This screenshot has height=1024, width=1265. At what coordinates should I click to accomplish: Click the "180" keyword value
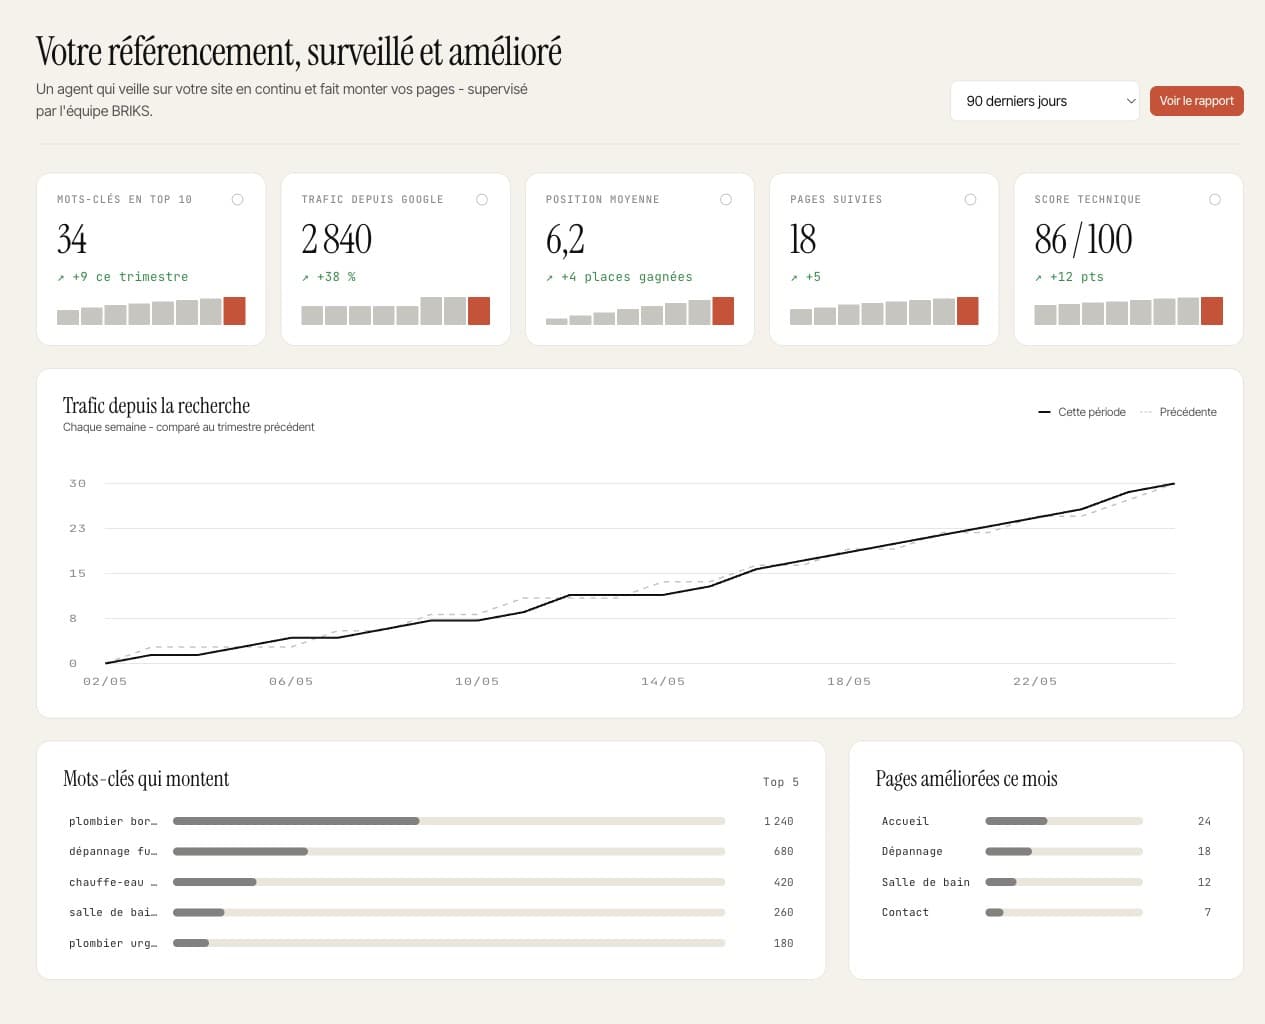[x=783, y=943]
